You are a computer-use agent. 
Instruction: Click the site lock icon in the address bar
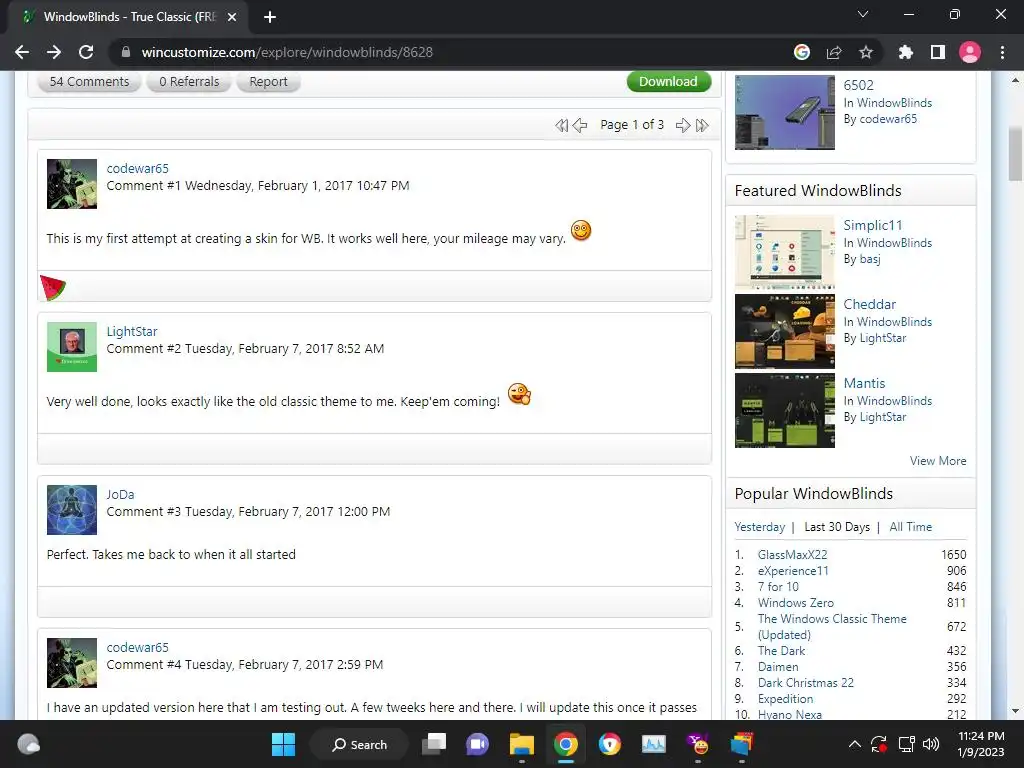coord(126,52)
